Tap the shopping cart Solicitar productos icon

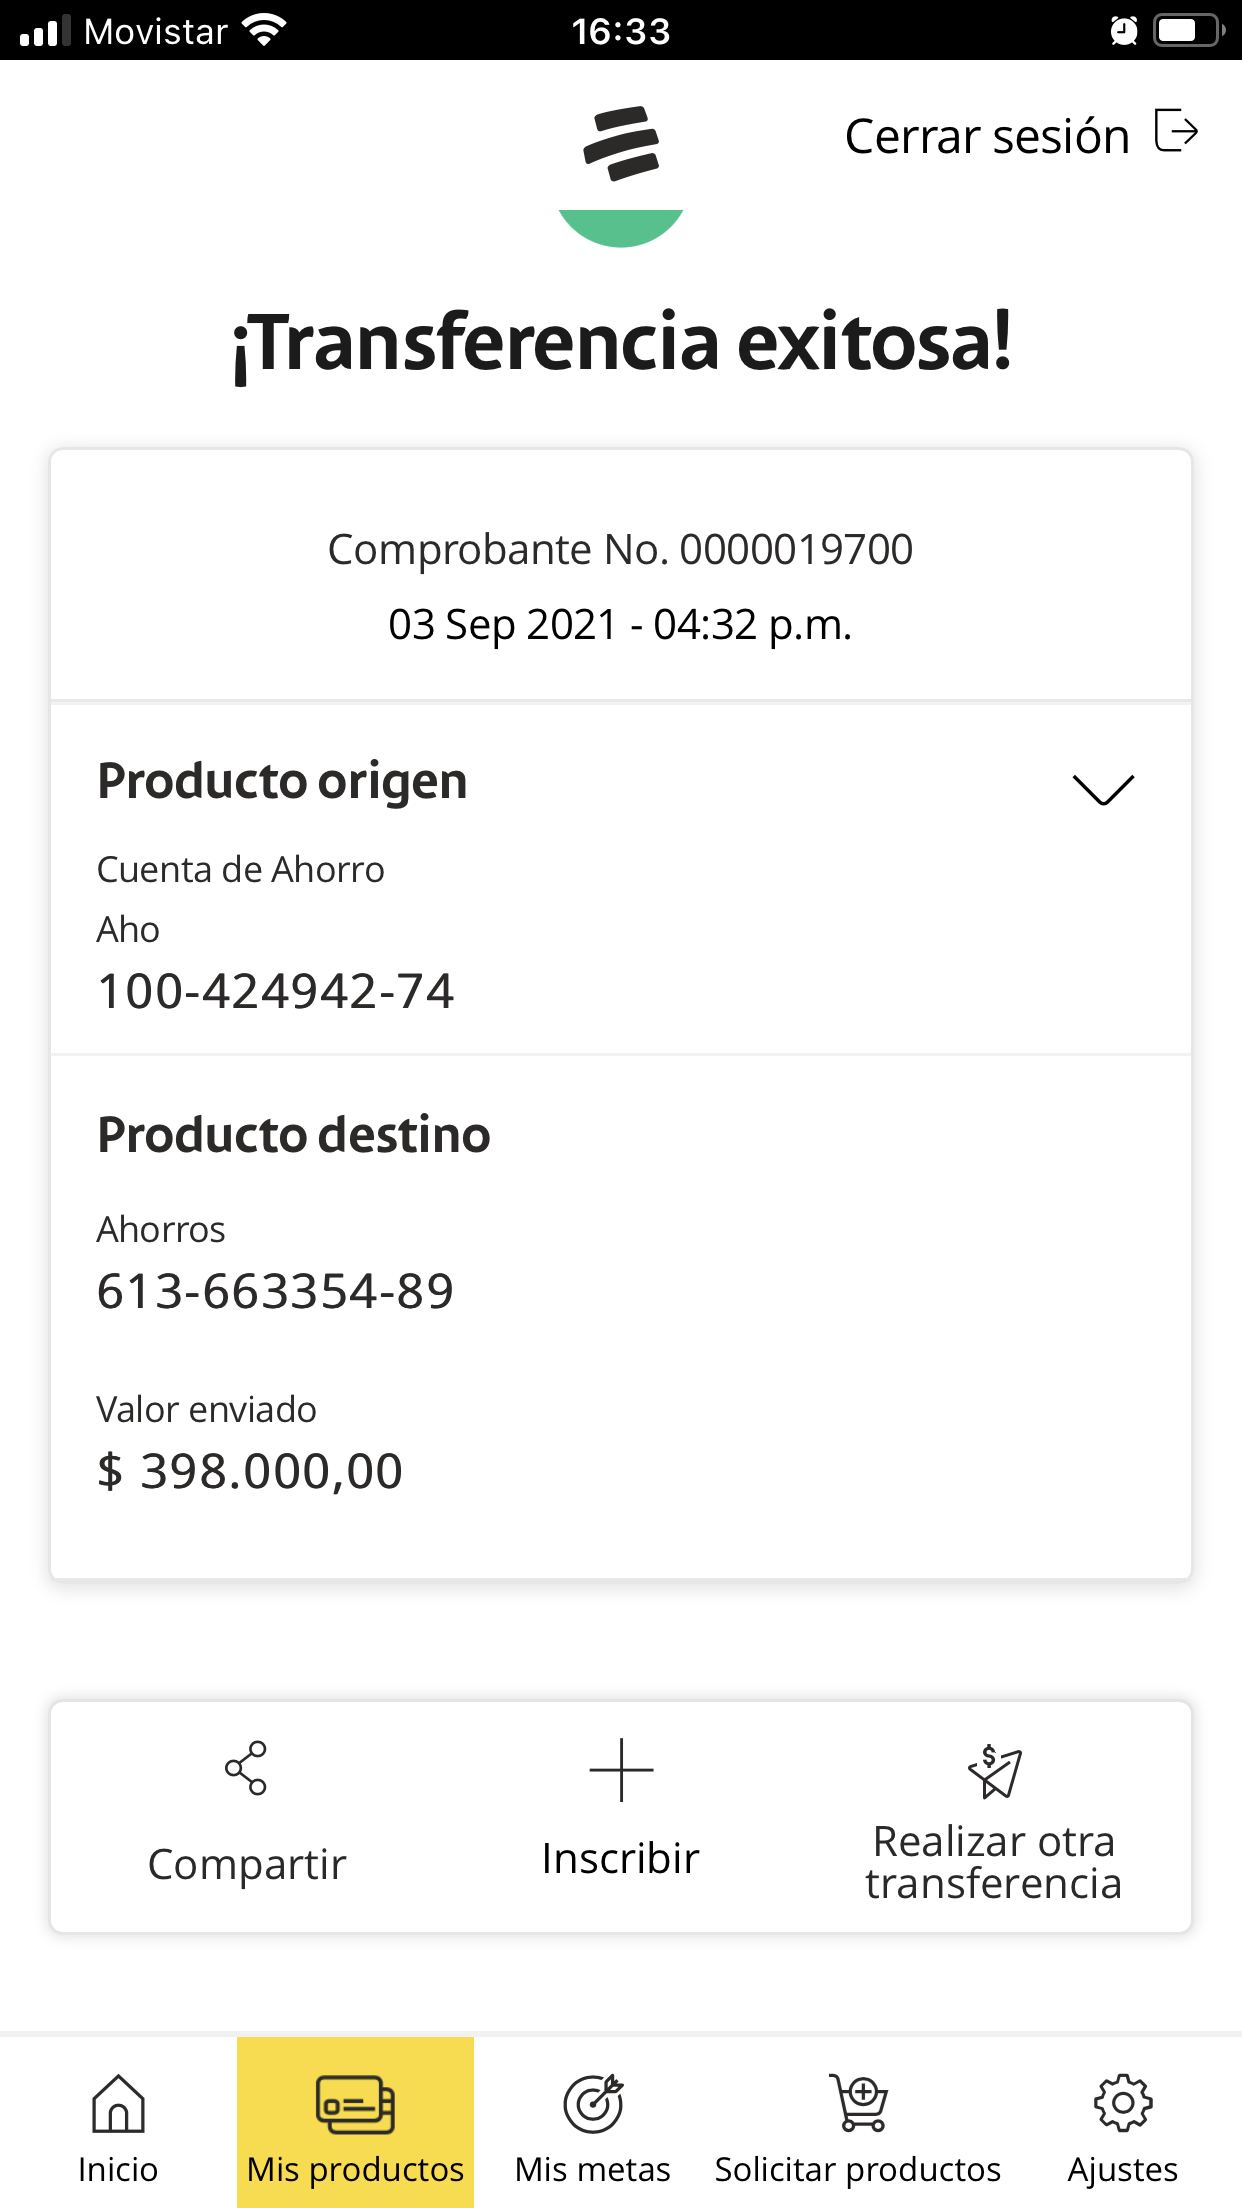tap(858, 2103)
